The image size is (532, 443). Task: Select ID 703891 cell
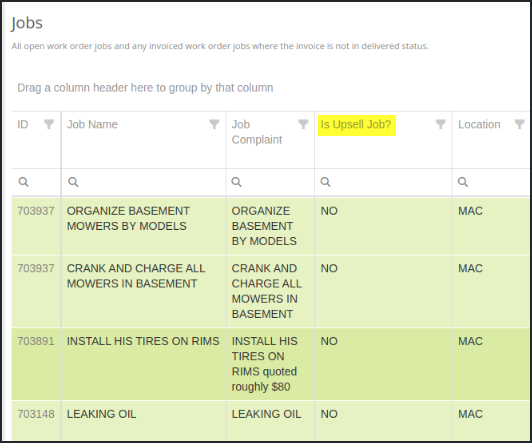click(36, 341)
